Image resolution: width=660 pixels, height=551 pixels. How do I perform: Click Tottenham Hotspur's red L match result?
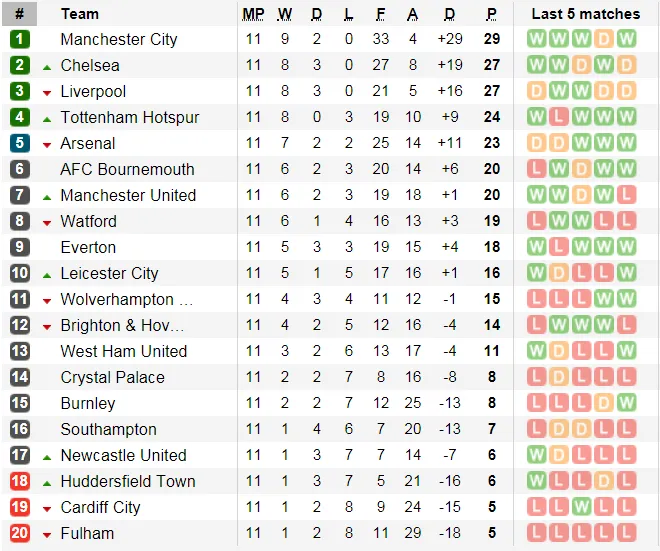click(x=558, y=117)
